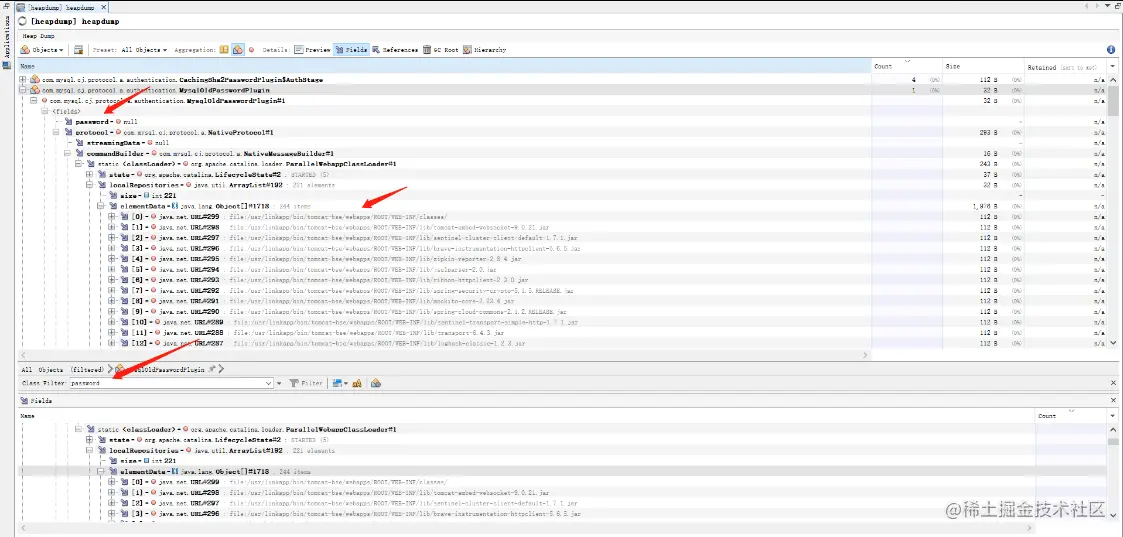Close the lower Fields panel
This screenshot has height=537, width=1123.
(1114, 401)
